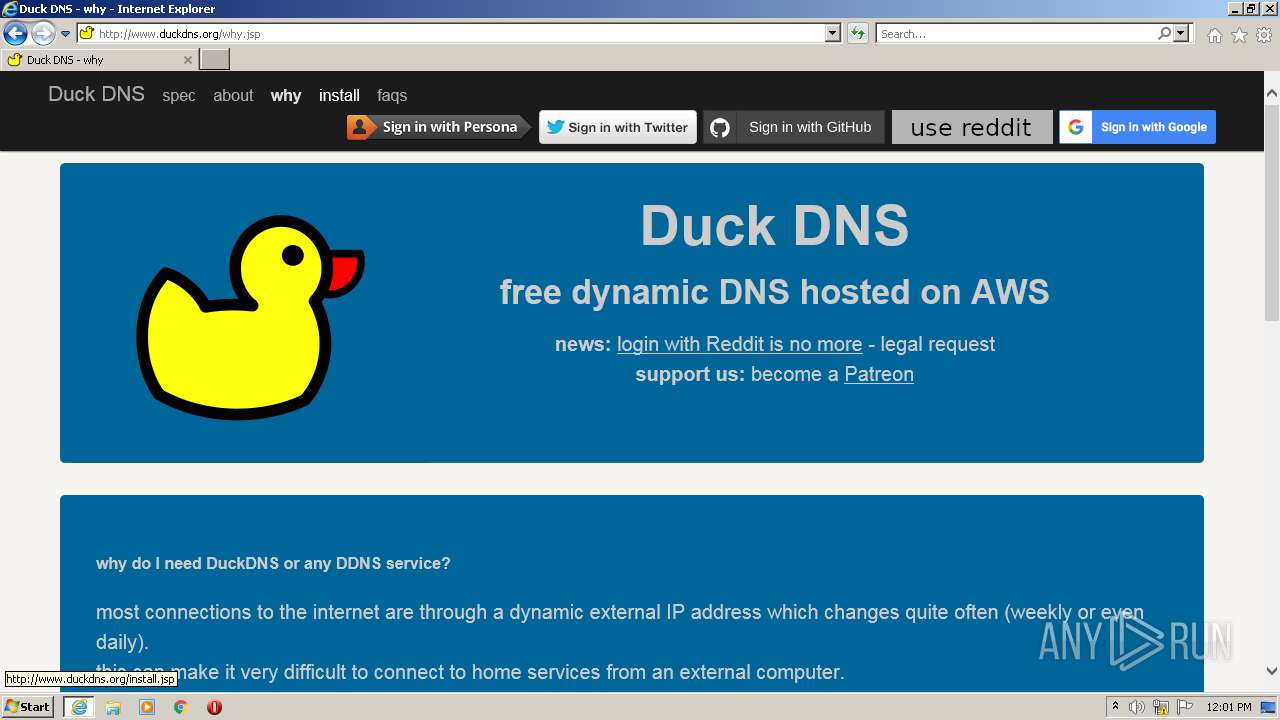Image resolution: width=1280 pixels, height=720 pixels.
Task: Open the red Opera taskbar icon
Action: (x=214, y=707)
